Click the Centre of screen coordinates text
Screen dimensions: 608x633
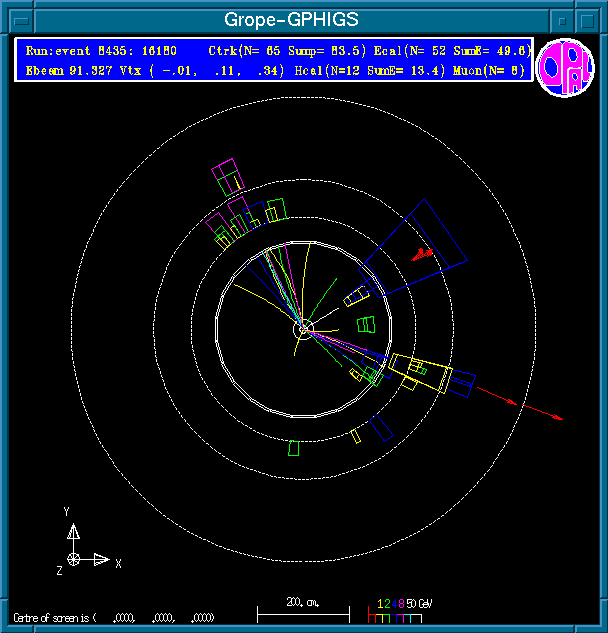tap(113, 617)
